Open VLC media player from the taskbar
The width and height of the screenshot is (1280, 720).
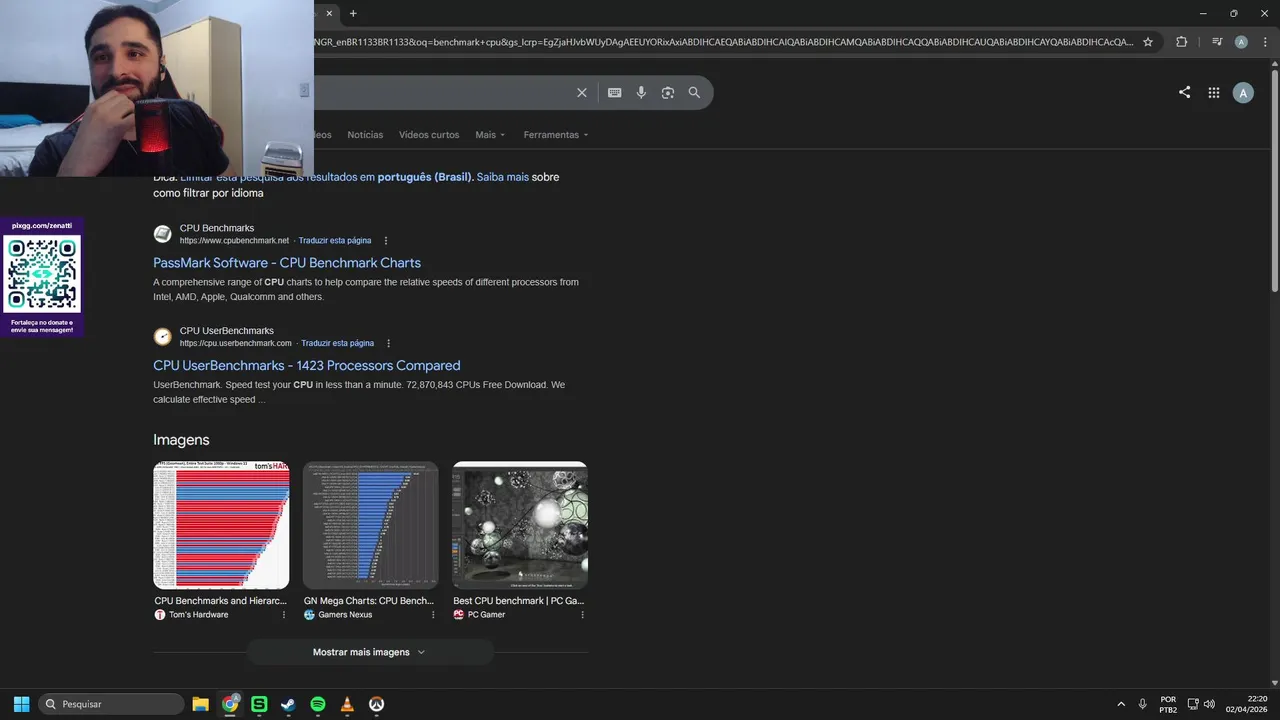pyautogui.click(x=347, y=704)
